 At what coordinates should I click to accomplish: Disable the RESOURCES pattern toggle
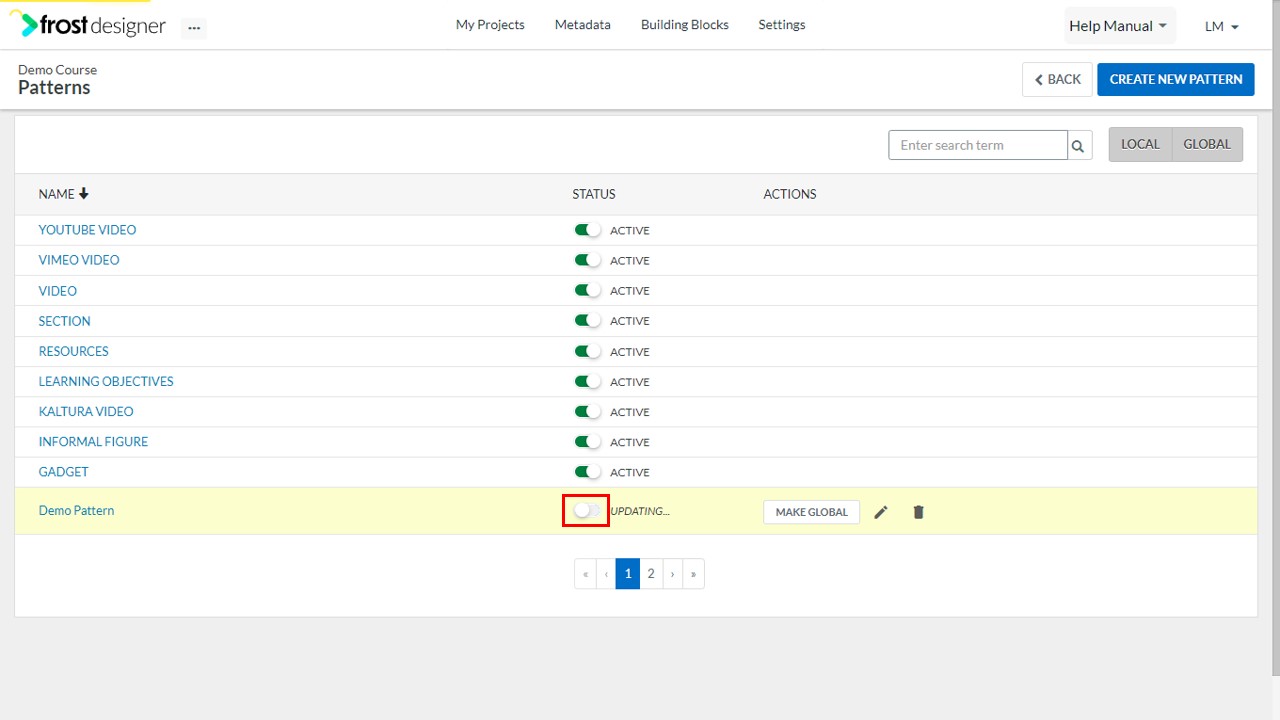coord(587,351)
